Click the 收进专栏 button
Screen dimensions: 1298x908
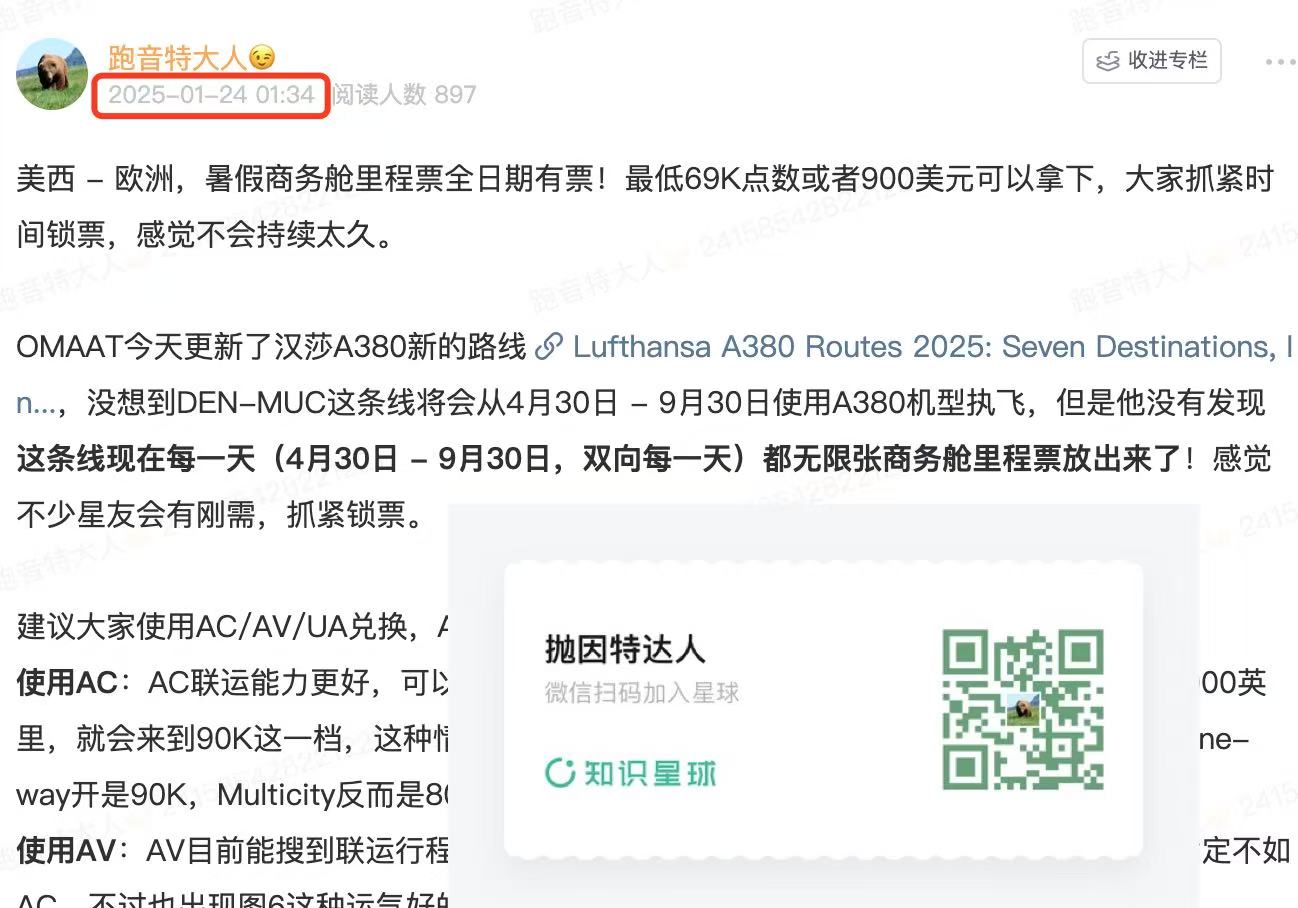pos(1152,61)
